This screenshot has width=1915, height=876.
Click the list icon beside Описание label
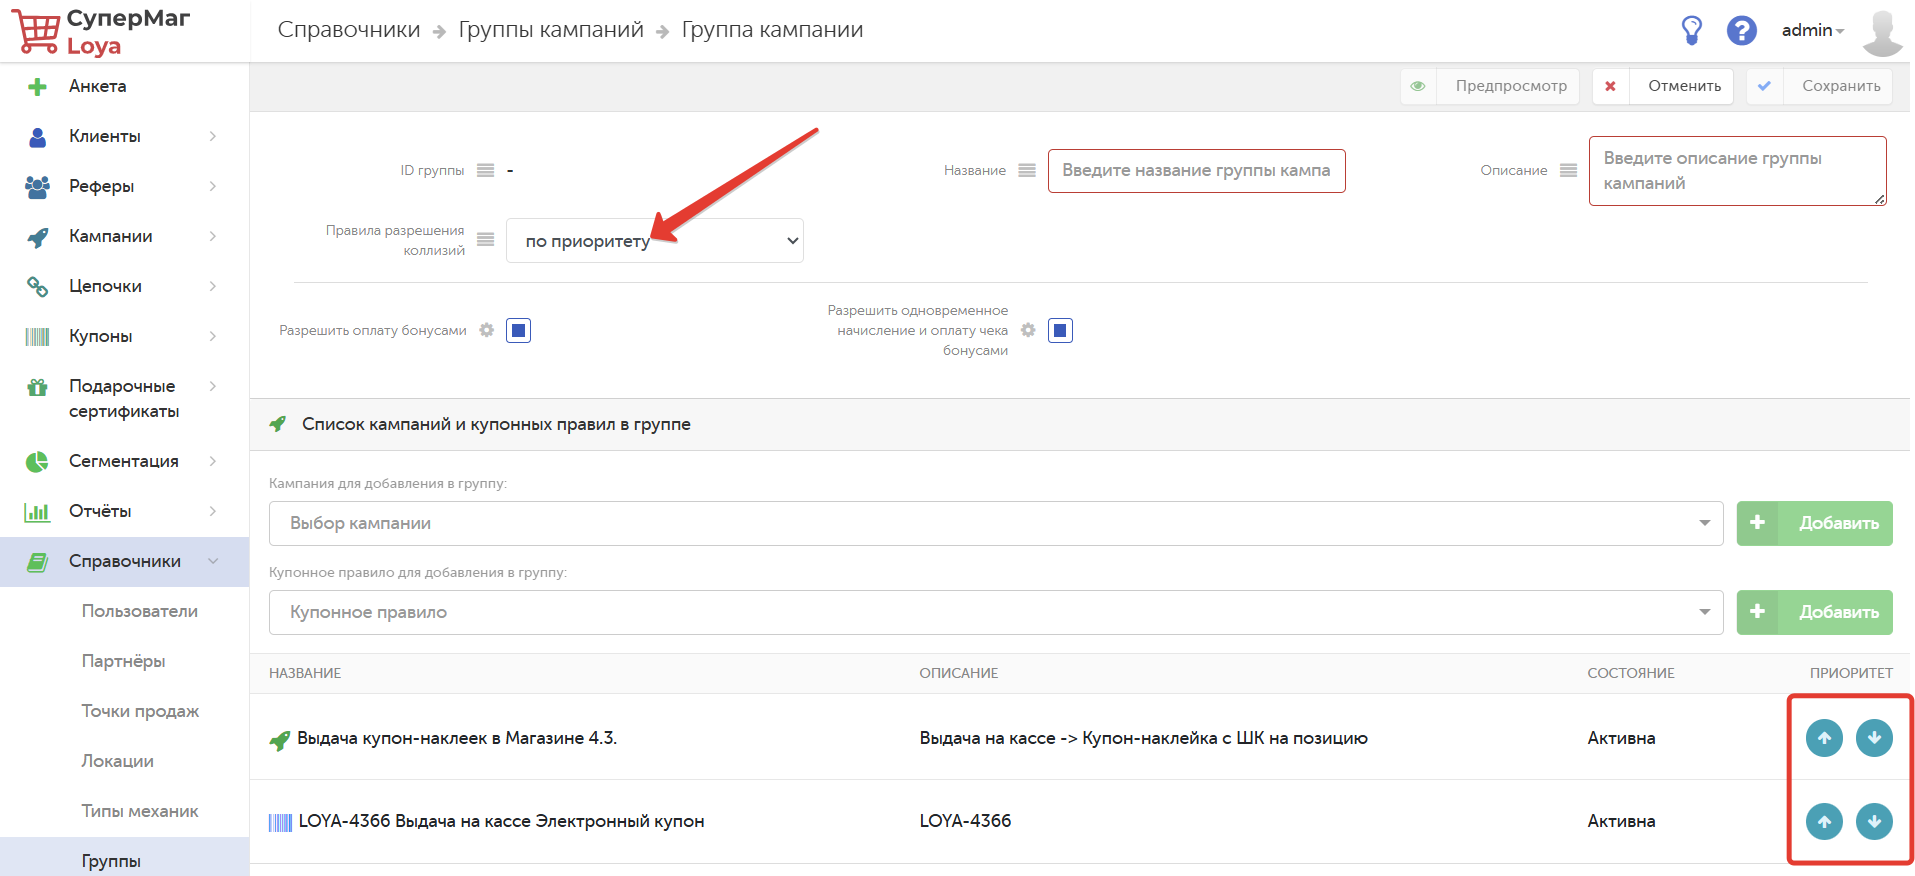coord(1569,171)
